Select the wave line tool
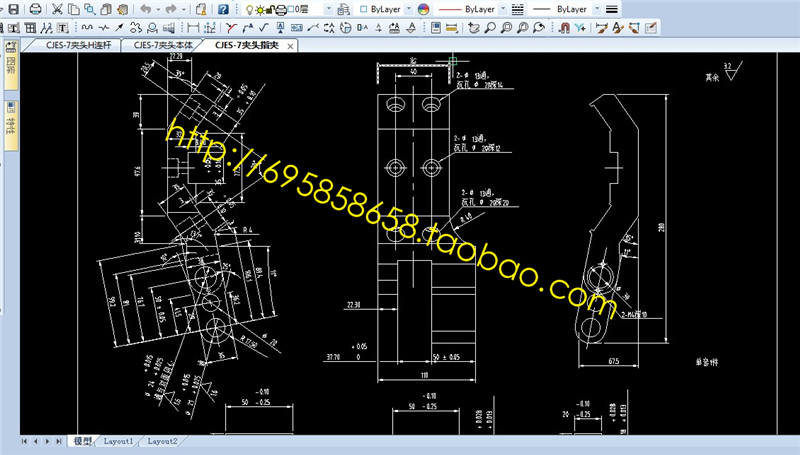 click(87, 28)
